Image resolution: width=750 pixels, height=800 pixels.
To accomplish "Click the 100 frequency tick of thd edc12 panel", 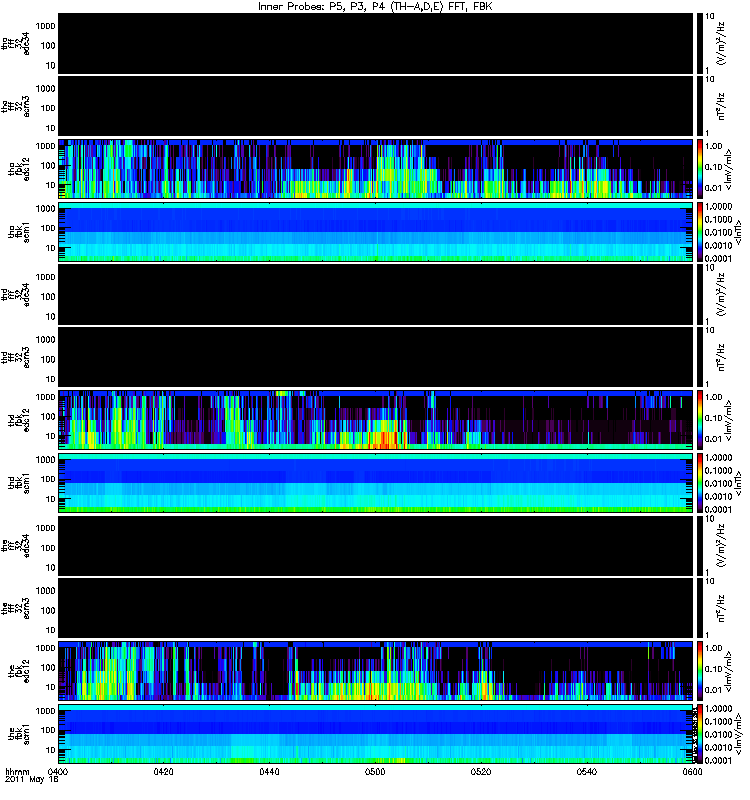I will 47,417.
